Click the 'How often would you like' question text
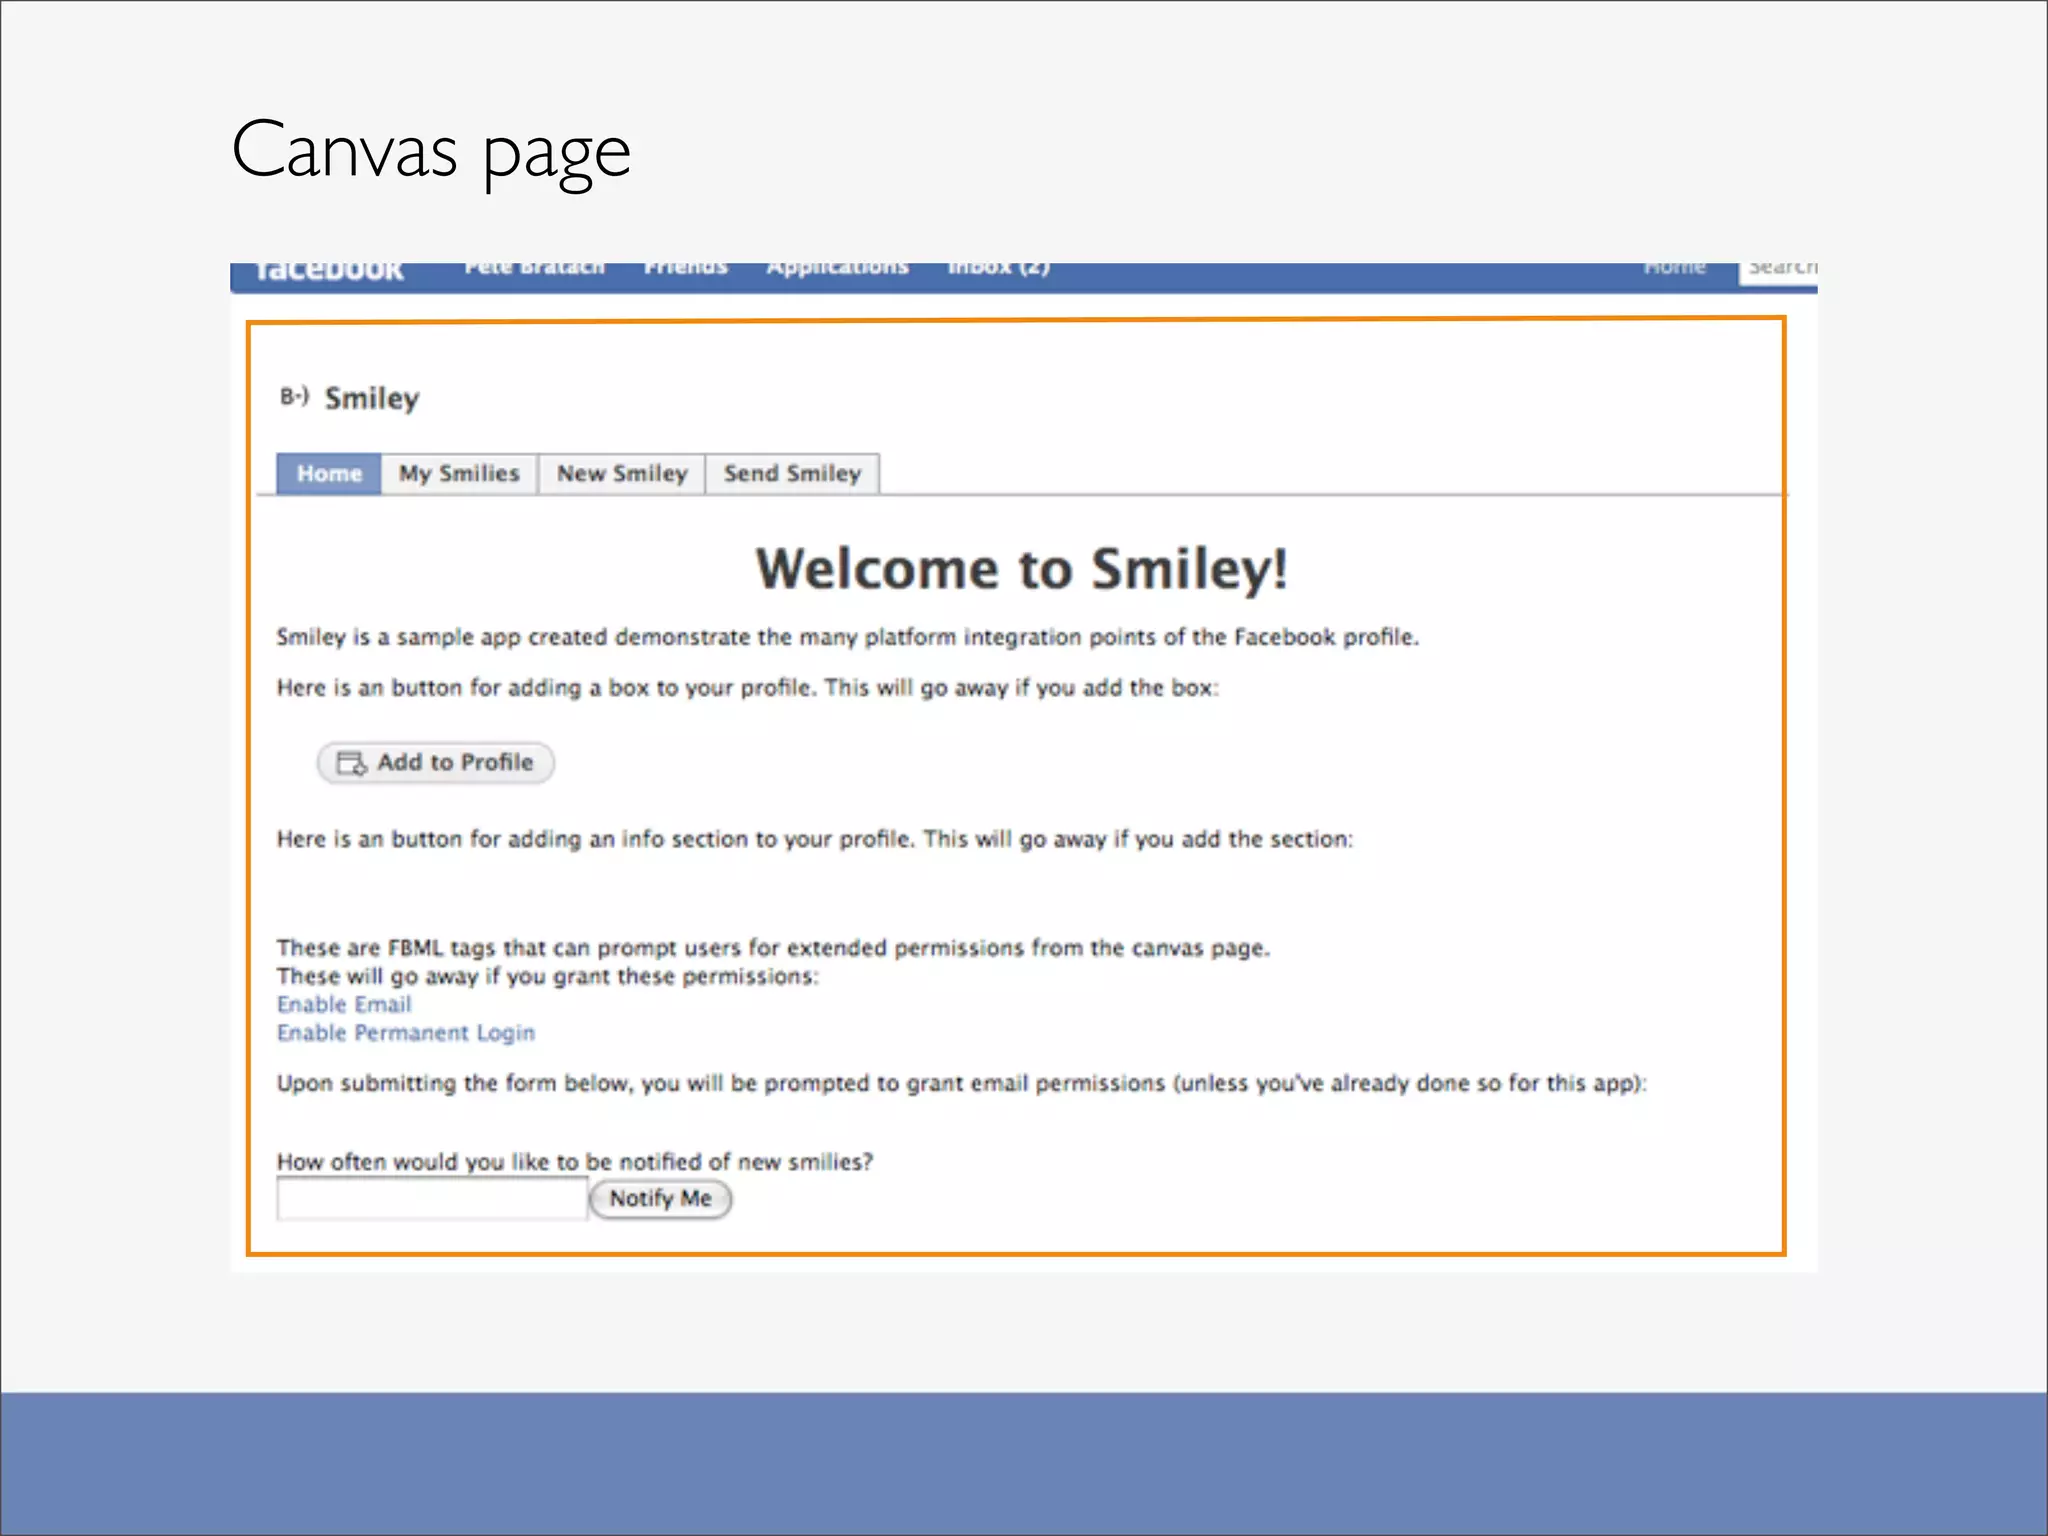The height and width of the screenshot is (1536, 2048). 575,1162
